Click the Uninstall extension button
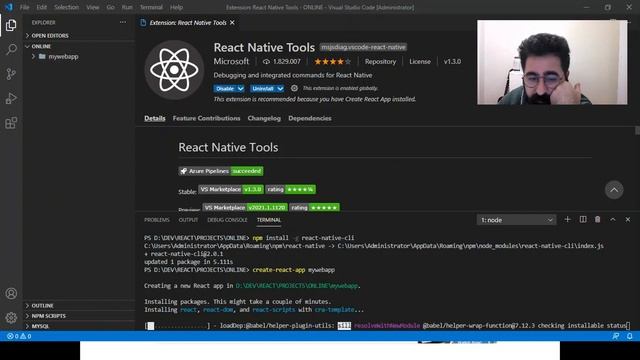The height and width of the screenshot is (360, 640). pyautogui.click(x=263, y=88)
